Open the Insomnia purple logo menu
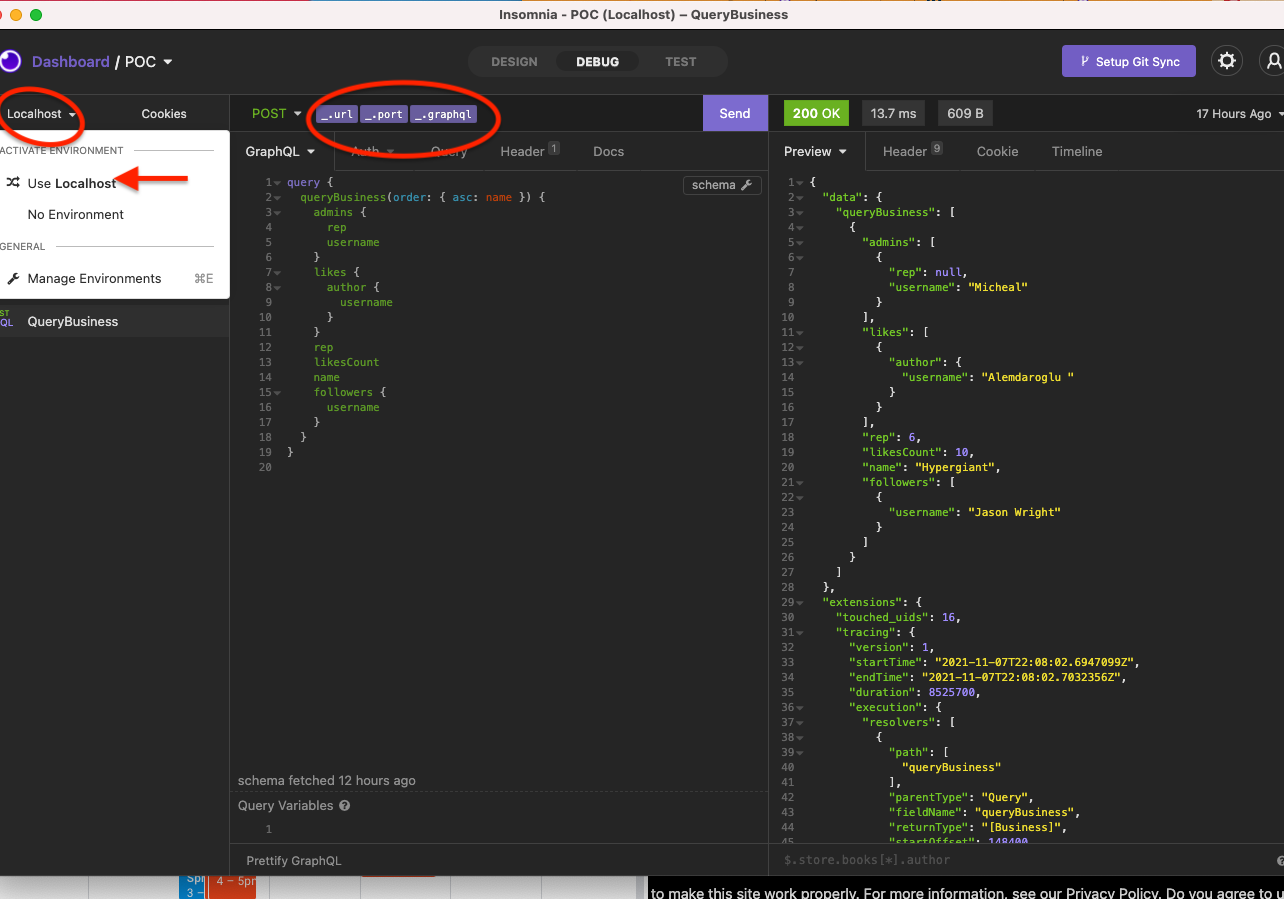 [10, 61]
